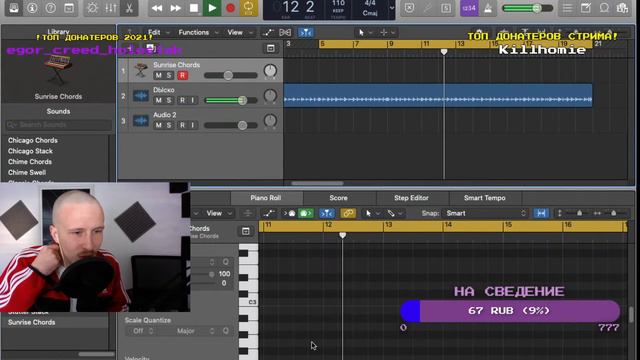Mute the Sunrise Chords track

pyautogui.click(x=159, y=76)
